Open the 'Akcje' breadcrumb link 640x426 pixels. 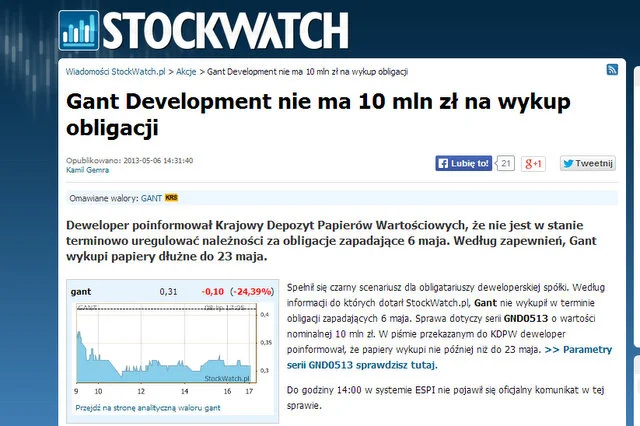186,72
